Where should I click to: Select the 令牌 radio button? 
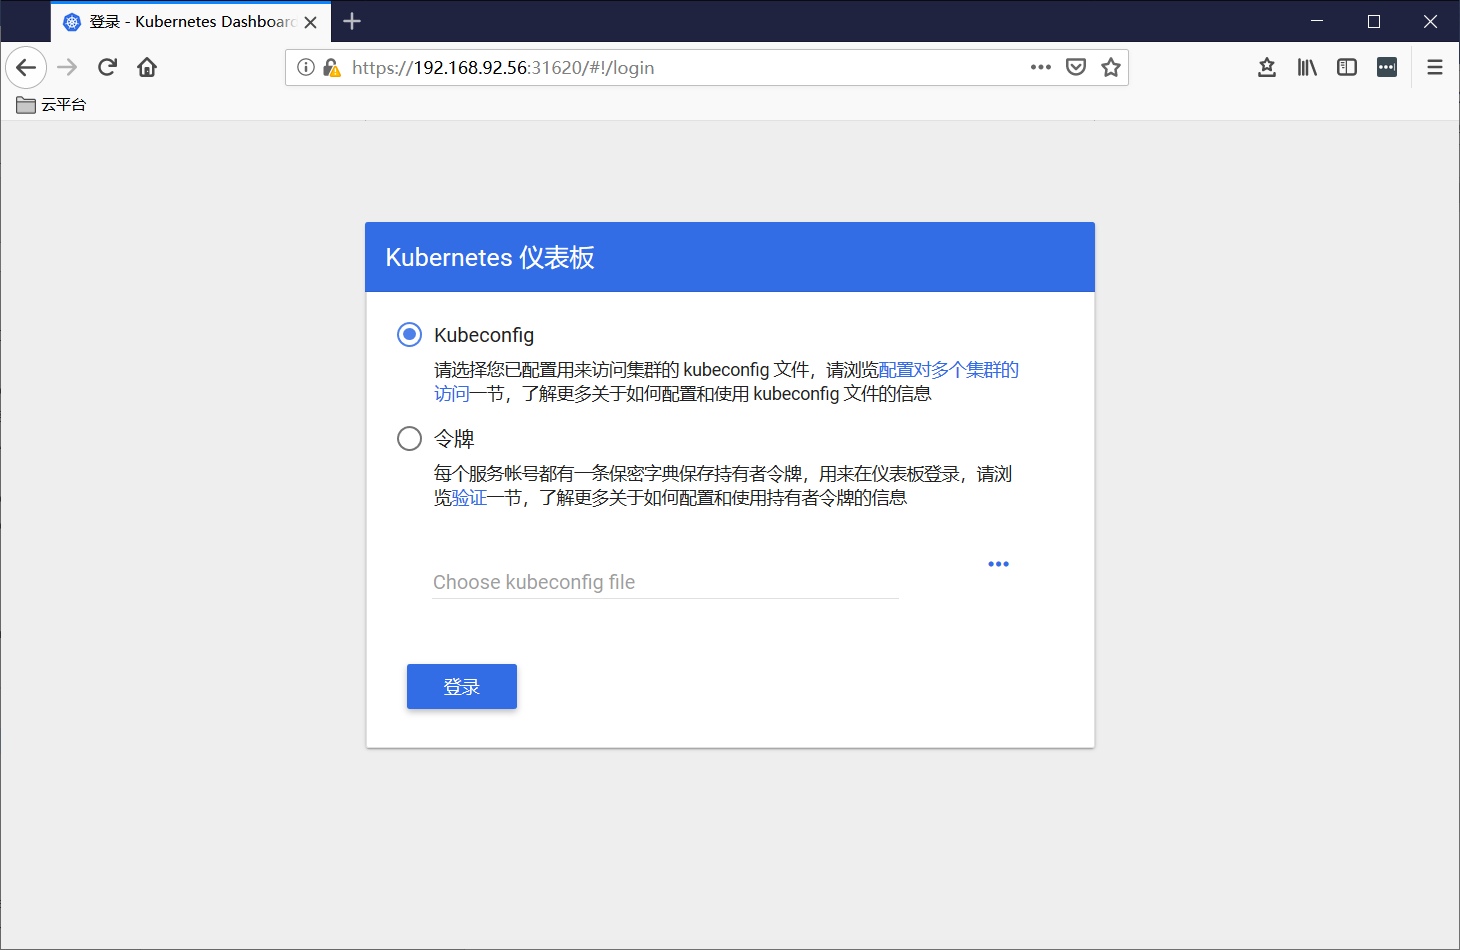tap(409, 438)
